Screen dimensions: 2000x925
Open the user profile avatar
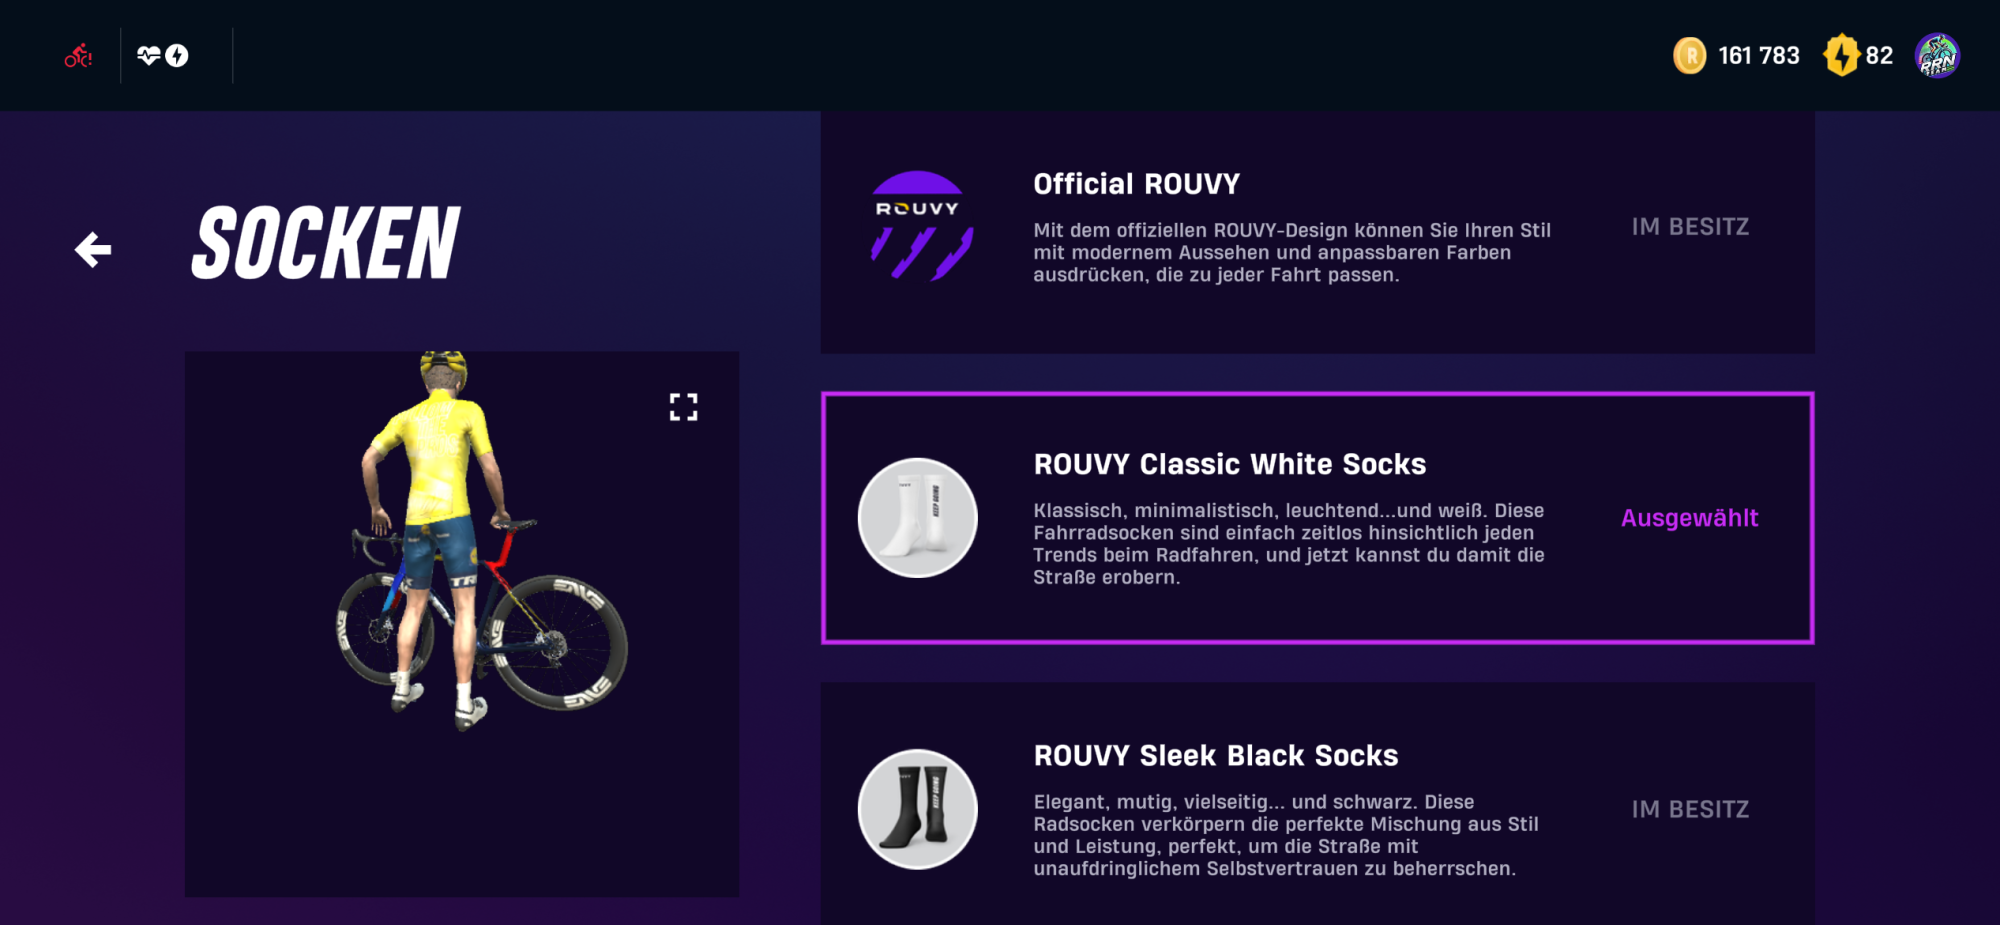pyautogui.click(x=1937, y=56)
